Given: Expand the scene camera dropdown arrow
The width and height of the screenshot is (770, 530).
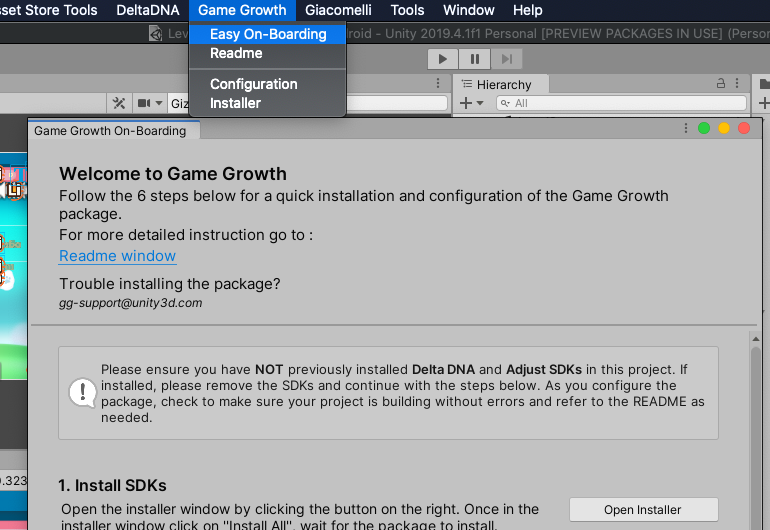Looking at the screenshot, I should 159,103.
